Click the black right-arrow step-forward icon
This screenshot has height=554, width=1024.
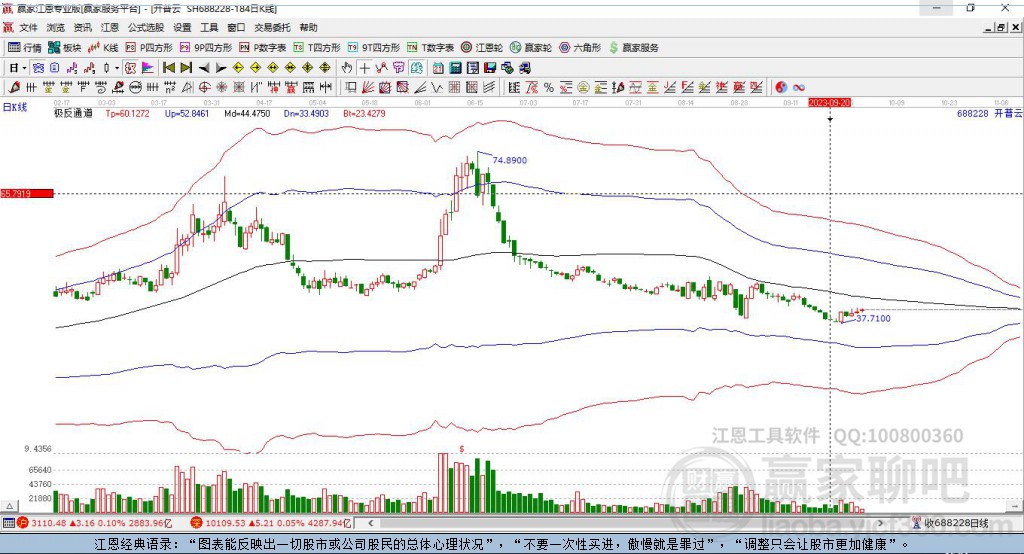coord(221,68)
